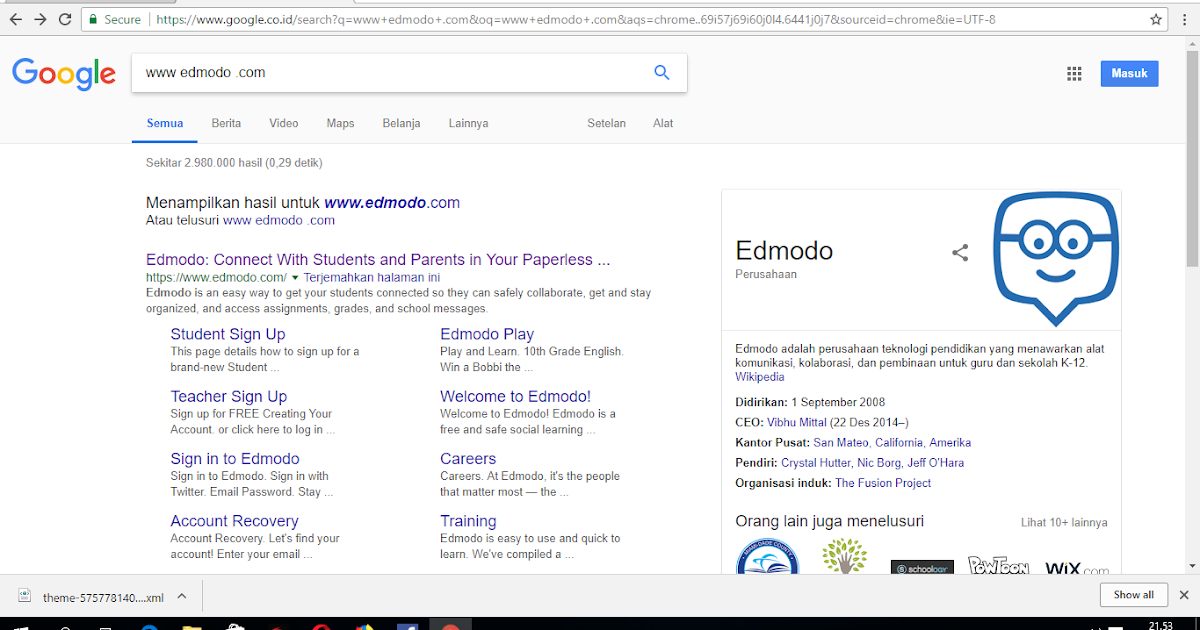Open the Wikipedia link in the panel

click(759, 376)
